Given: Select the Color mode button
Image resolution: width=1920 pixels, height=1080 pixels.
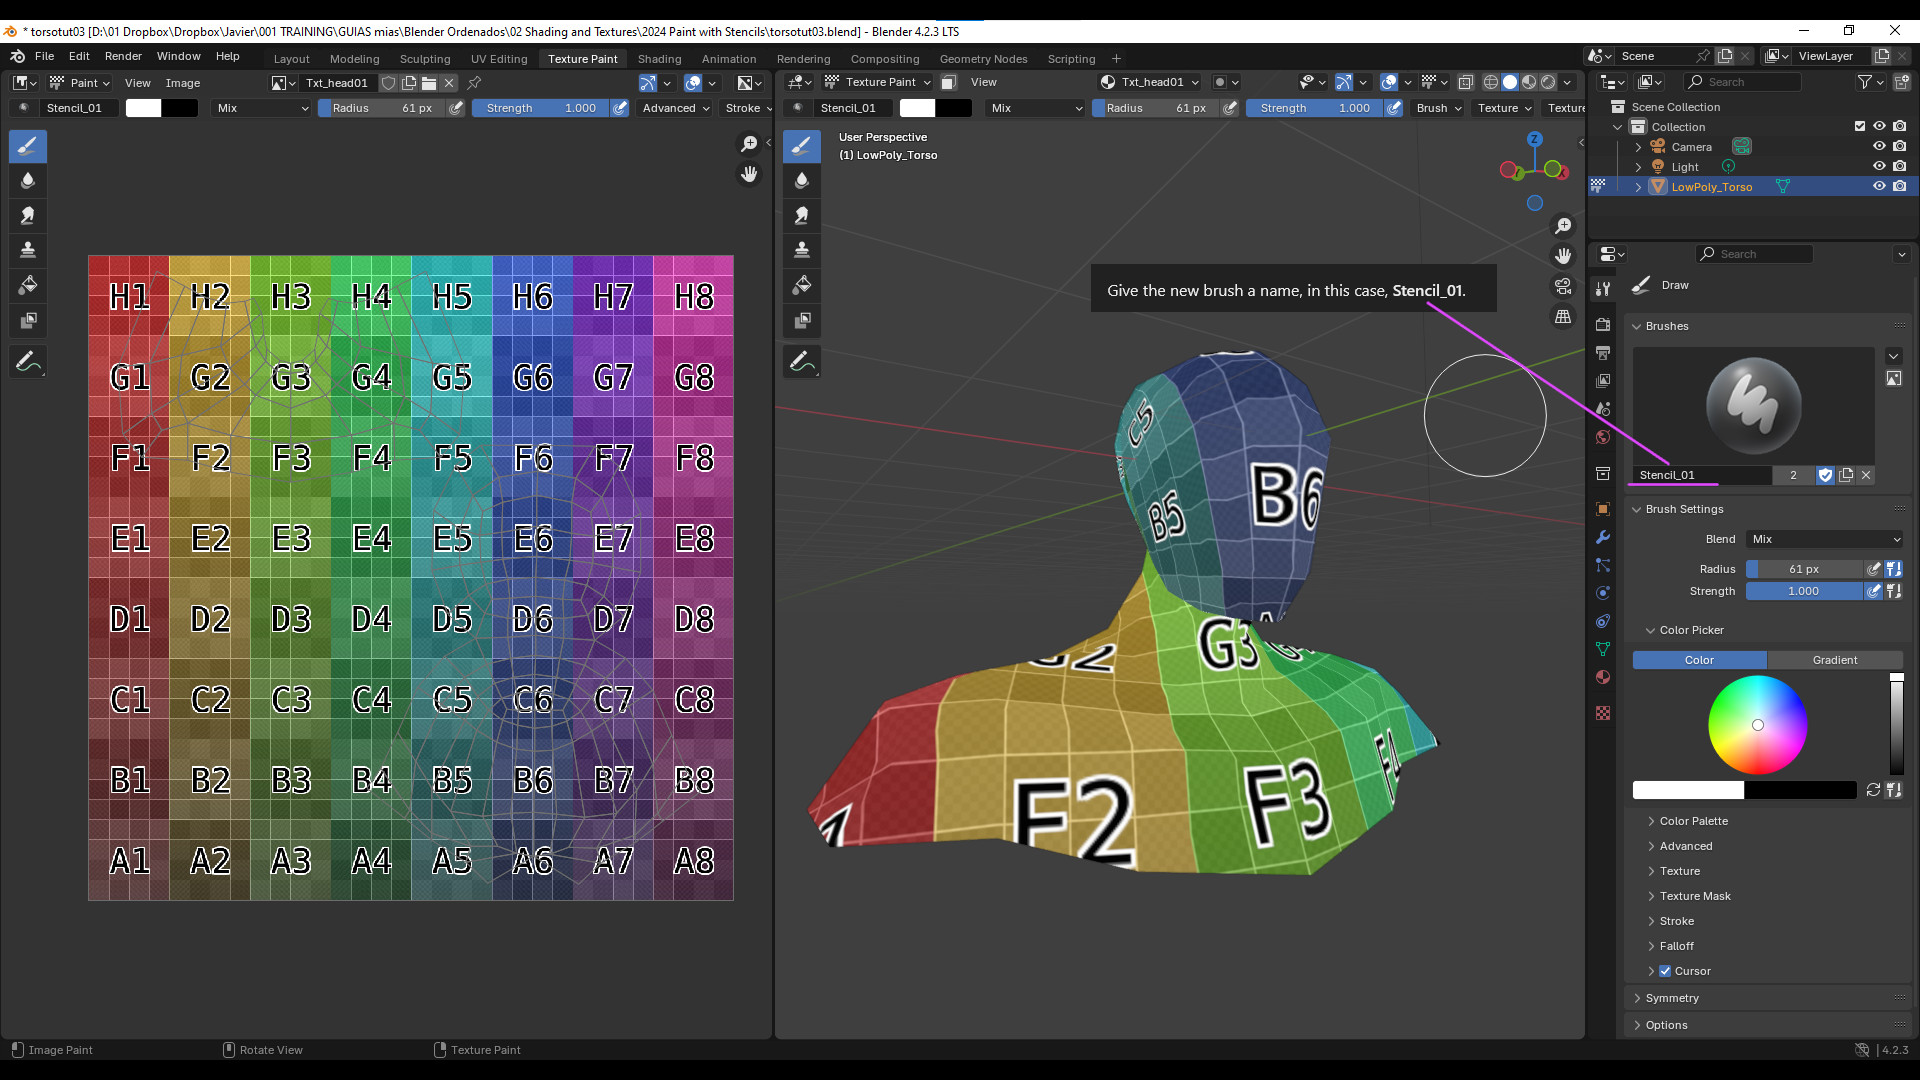Looking at the screenshot, I should (1699, 660).
